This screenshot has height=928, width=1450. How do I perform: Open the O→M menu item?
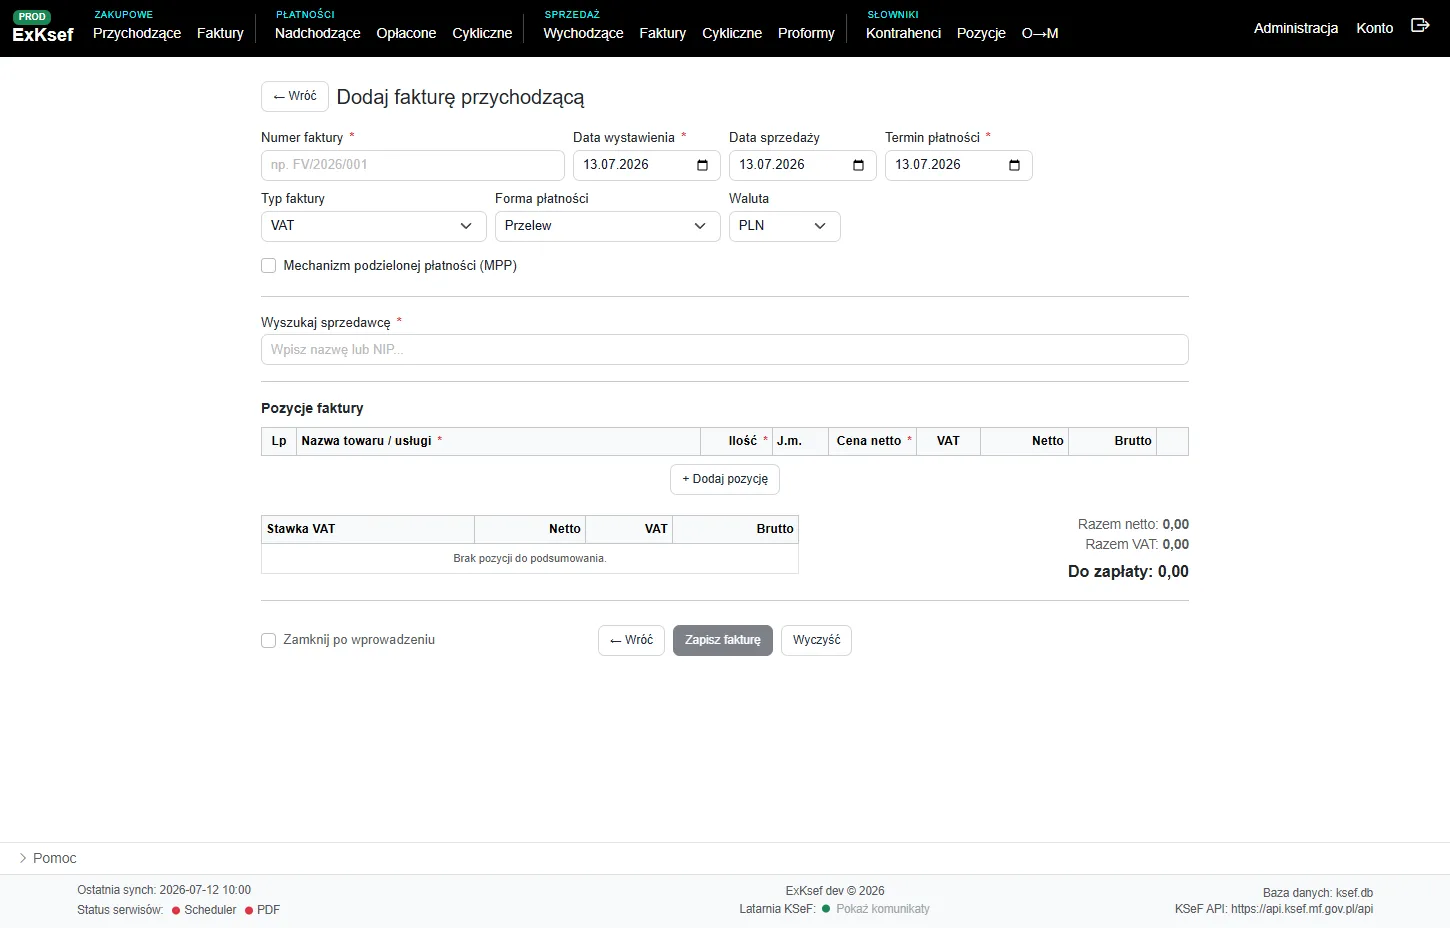(x=1040, y=33)
